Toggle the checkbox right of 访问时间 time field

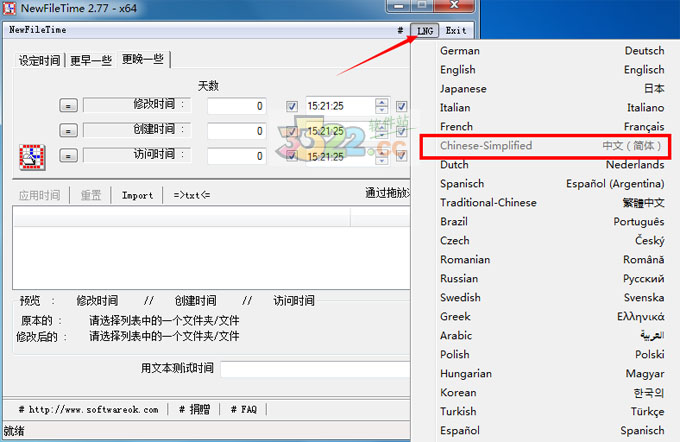click(x=401, y=156)
